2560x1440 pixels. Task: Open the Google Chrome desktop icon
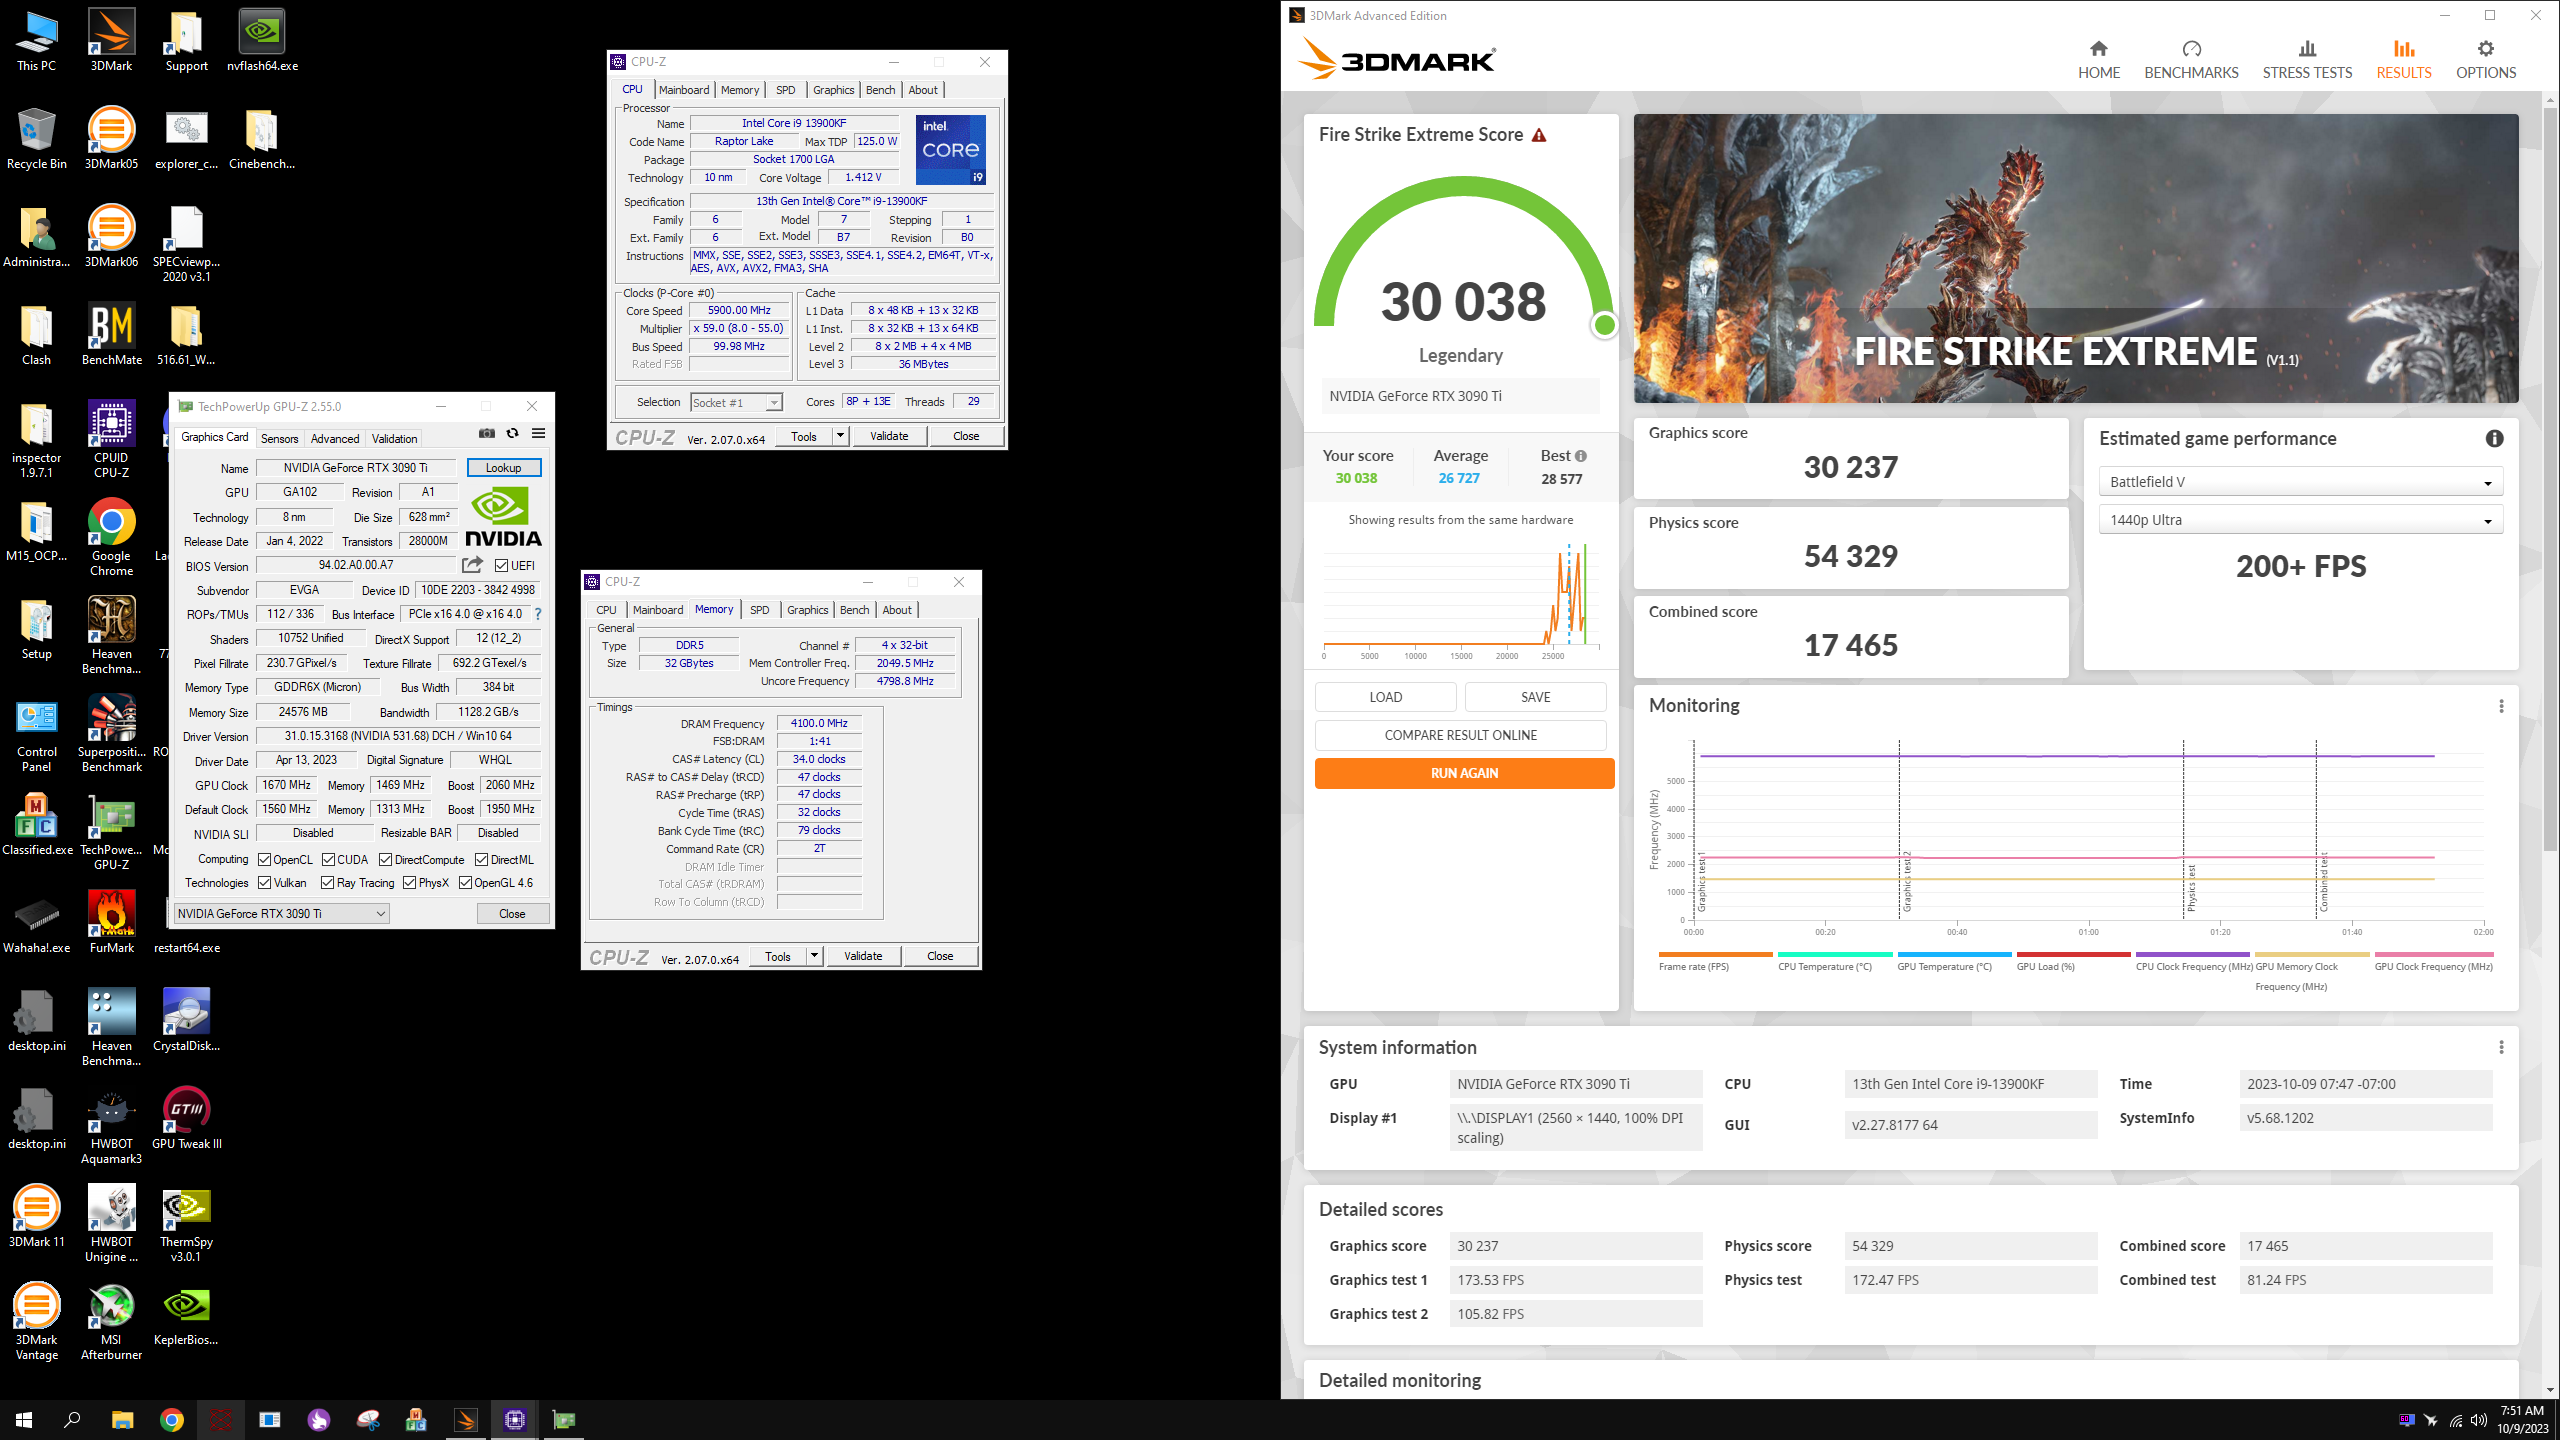click(111, 538)
